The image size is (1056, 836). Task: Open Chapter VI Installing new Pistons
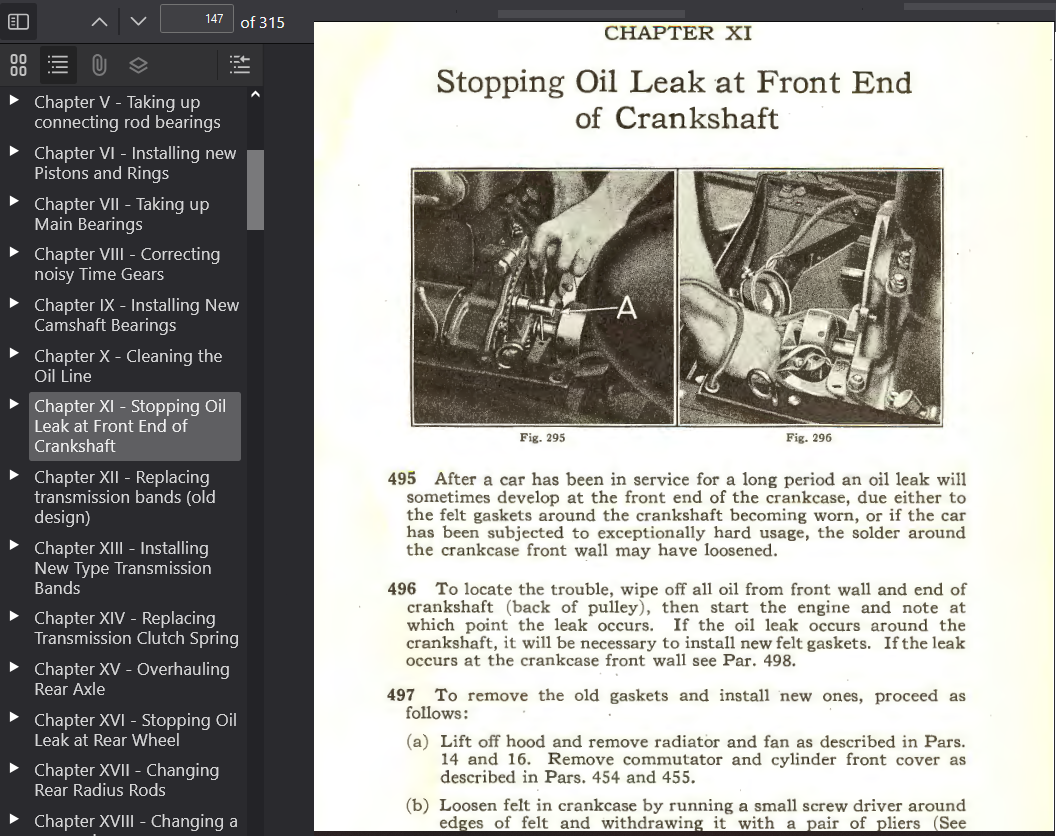point(135,163)
